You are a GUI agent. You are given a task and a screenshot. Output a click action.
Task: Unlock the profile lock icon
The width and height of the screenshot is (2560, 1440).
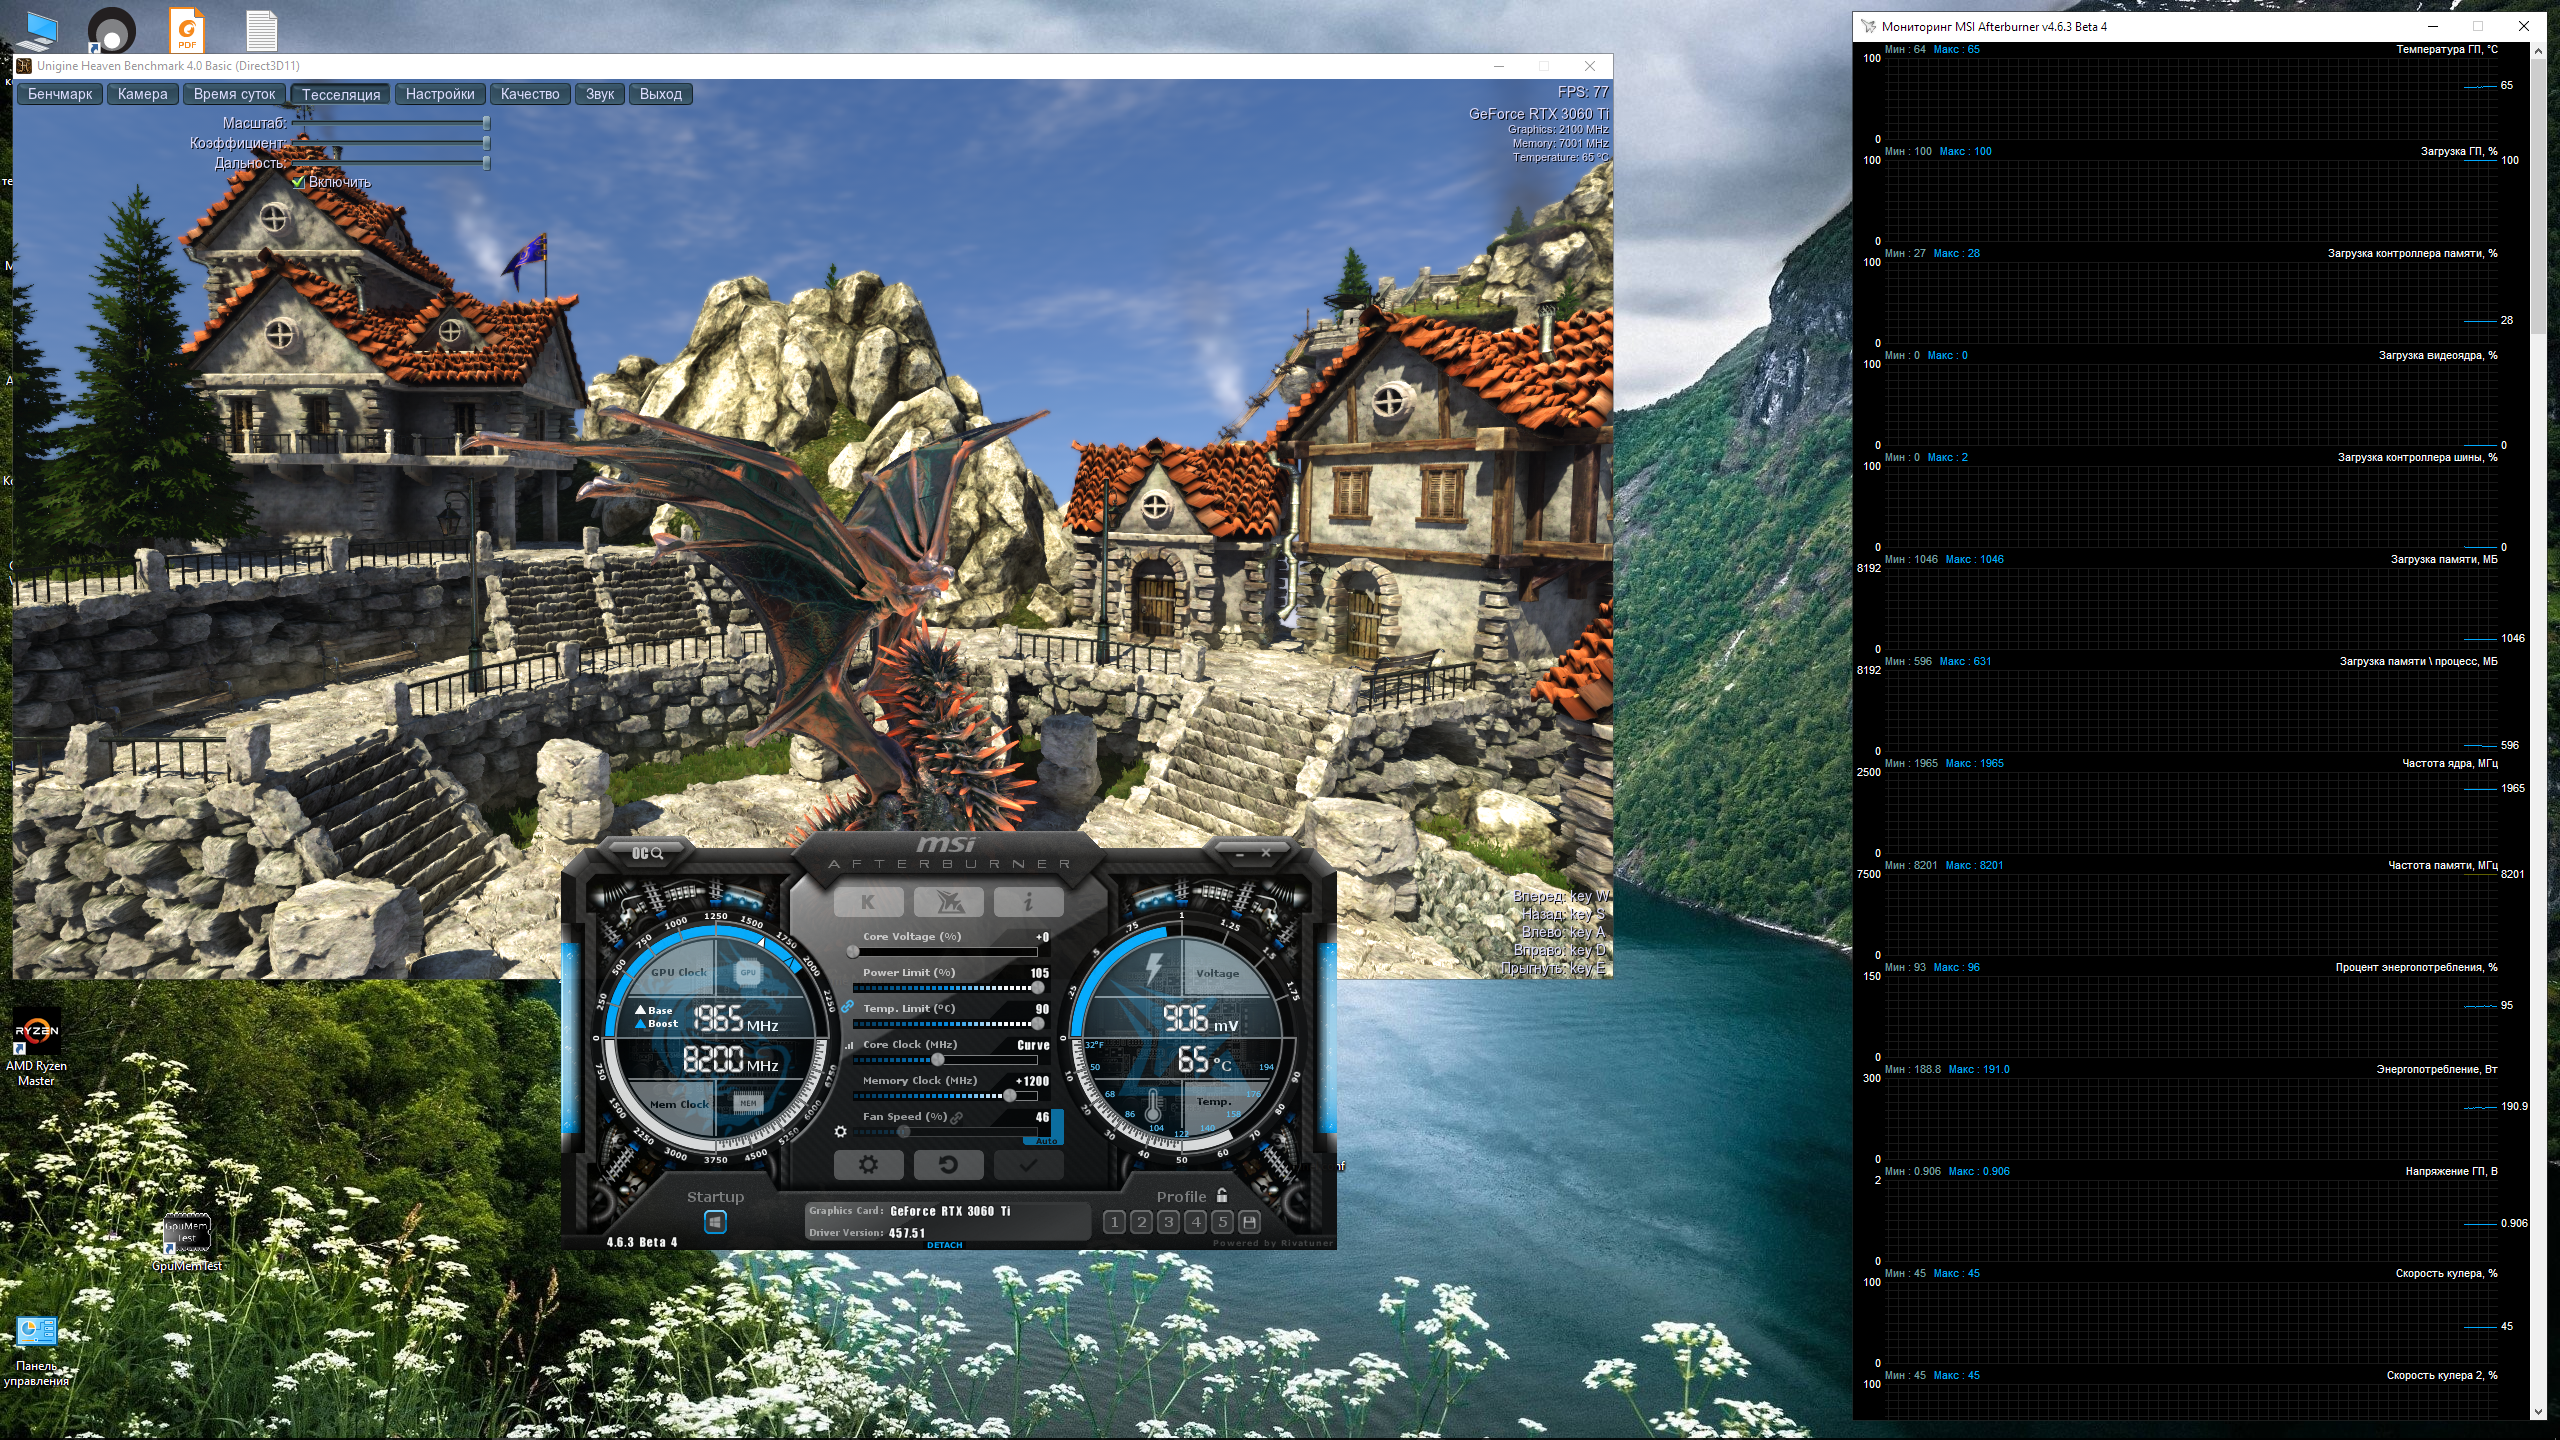[x=1222, y=1196]
